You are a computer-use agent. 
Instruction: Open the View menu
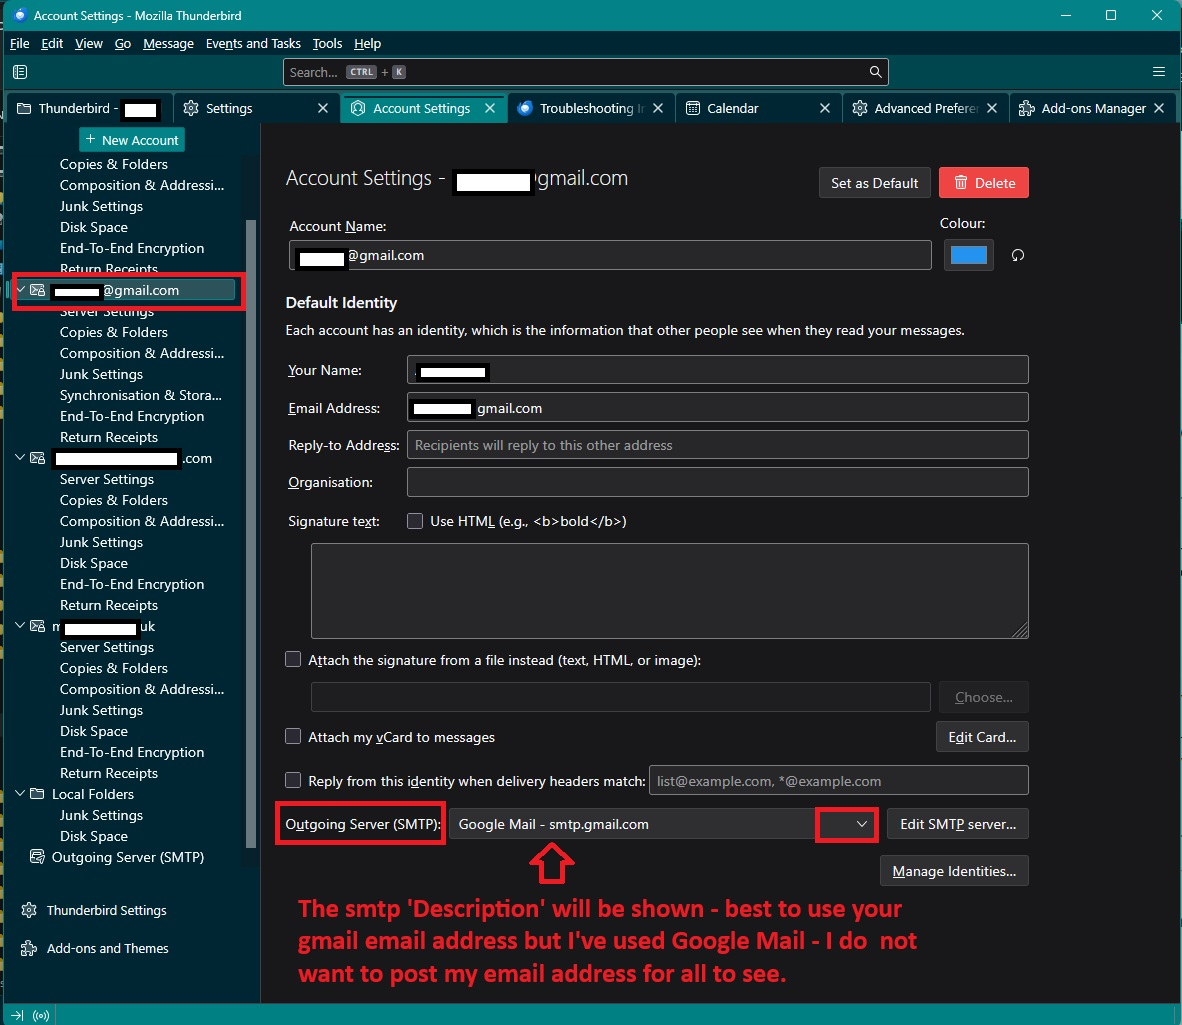(88, 43)
